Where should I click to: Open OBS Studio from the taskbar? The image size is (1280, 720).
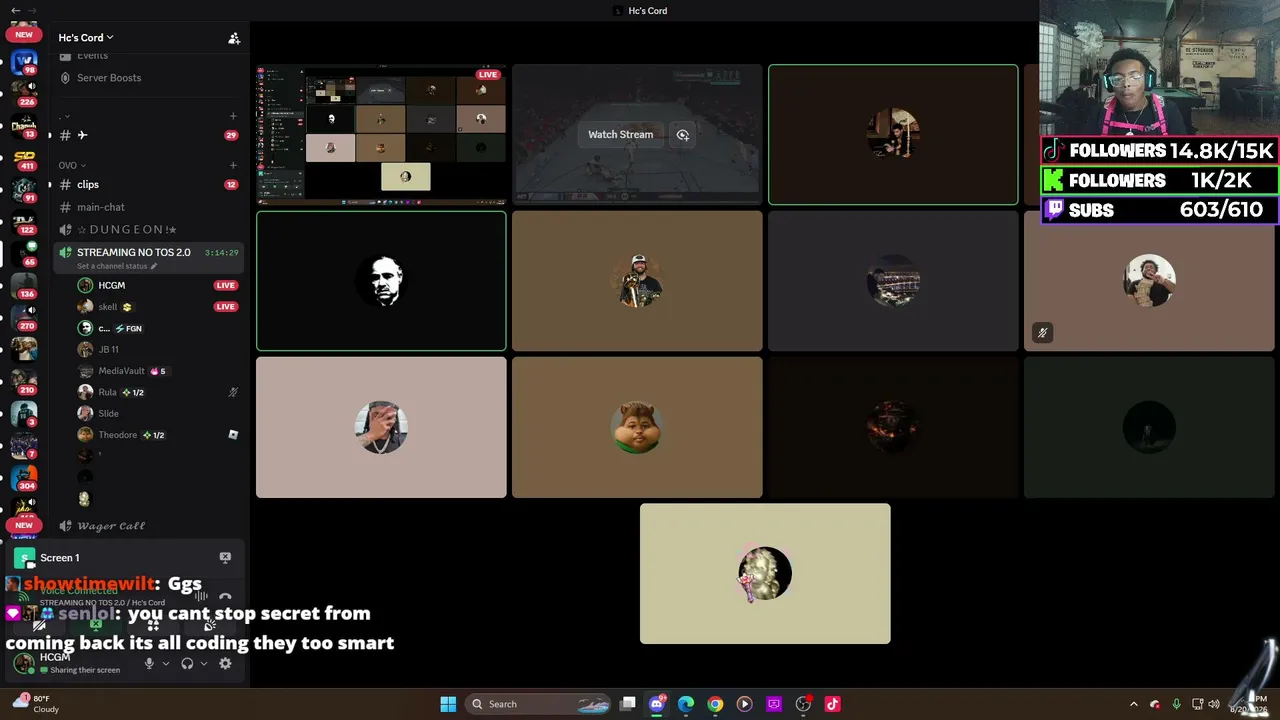(803, 704)
